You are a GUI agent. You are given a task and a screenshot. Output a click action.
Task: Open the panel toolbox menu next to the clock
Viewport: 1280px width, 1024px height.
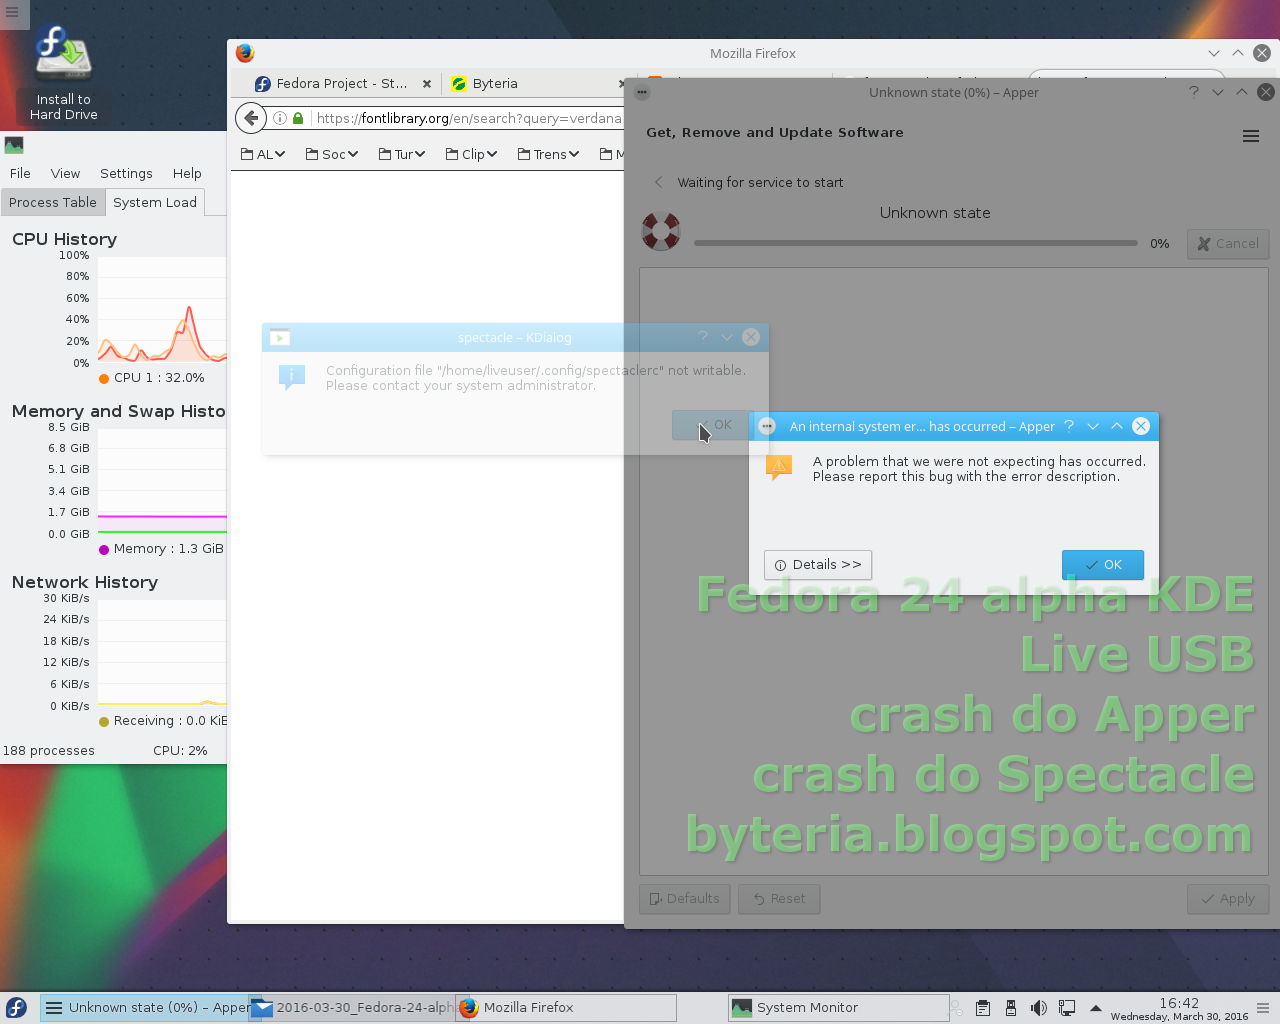point(1264,1008)
